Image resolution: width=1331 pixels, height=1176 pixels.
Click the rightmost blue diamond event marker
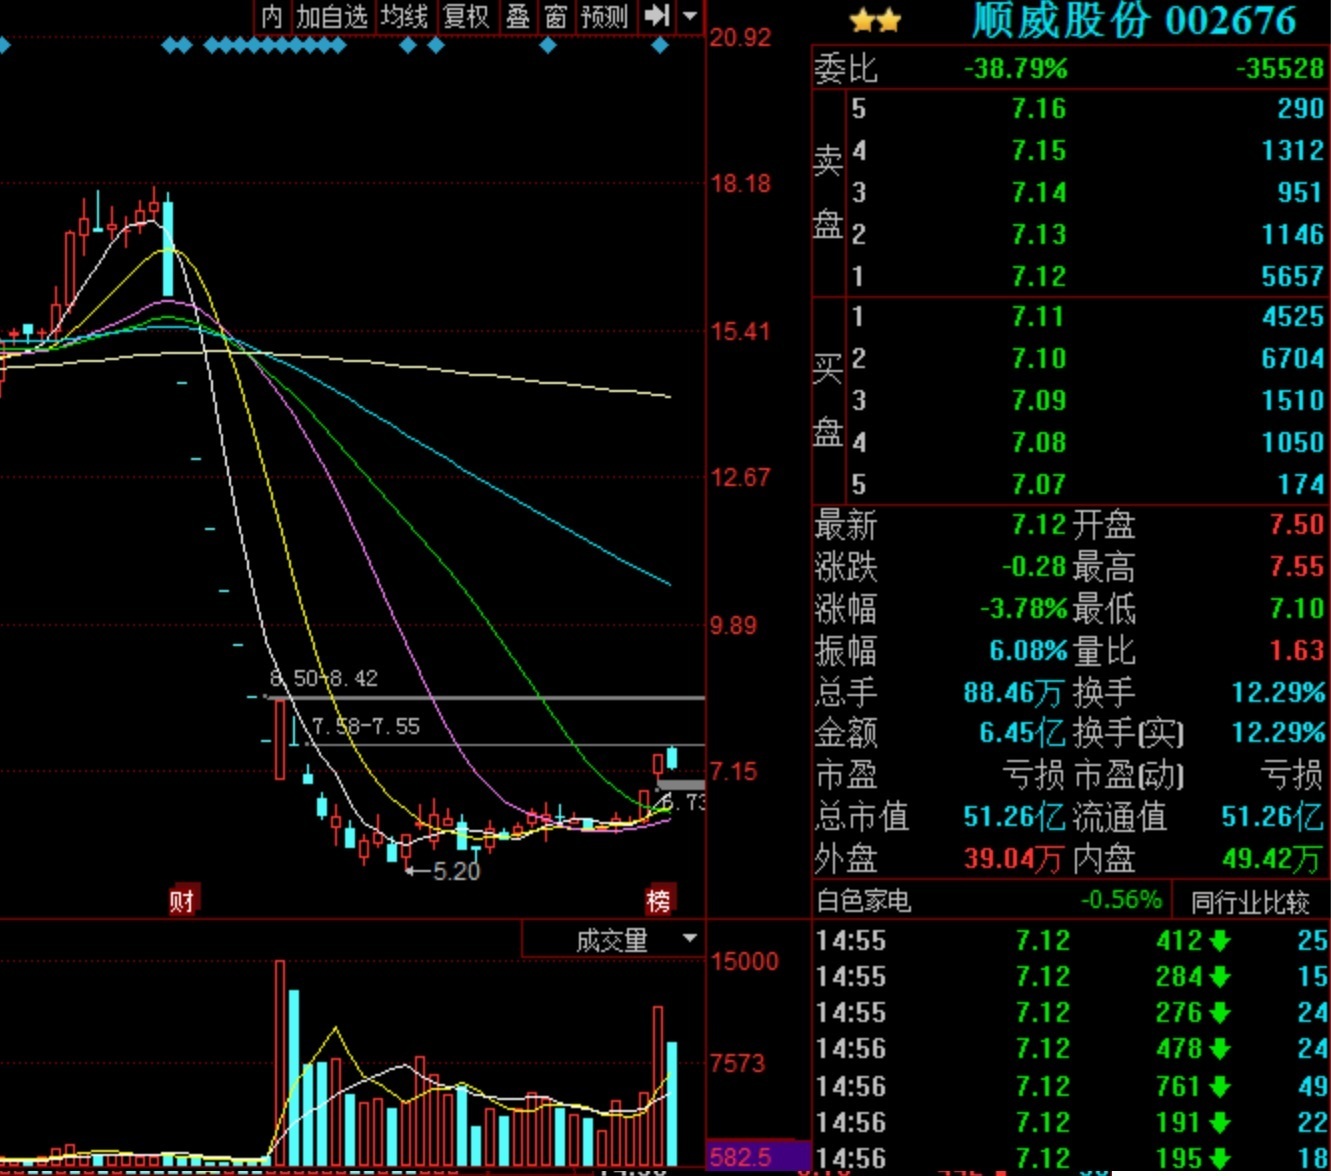660,45
